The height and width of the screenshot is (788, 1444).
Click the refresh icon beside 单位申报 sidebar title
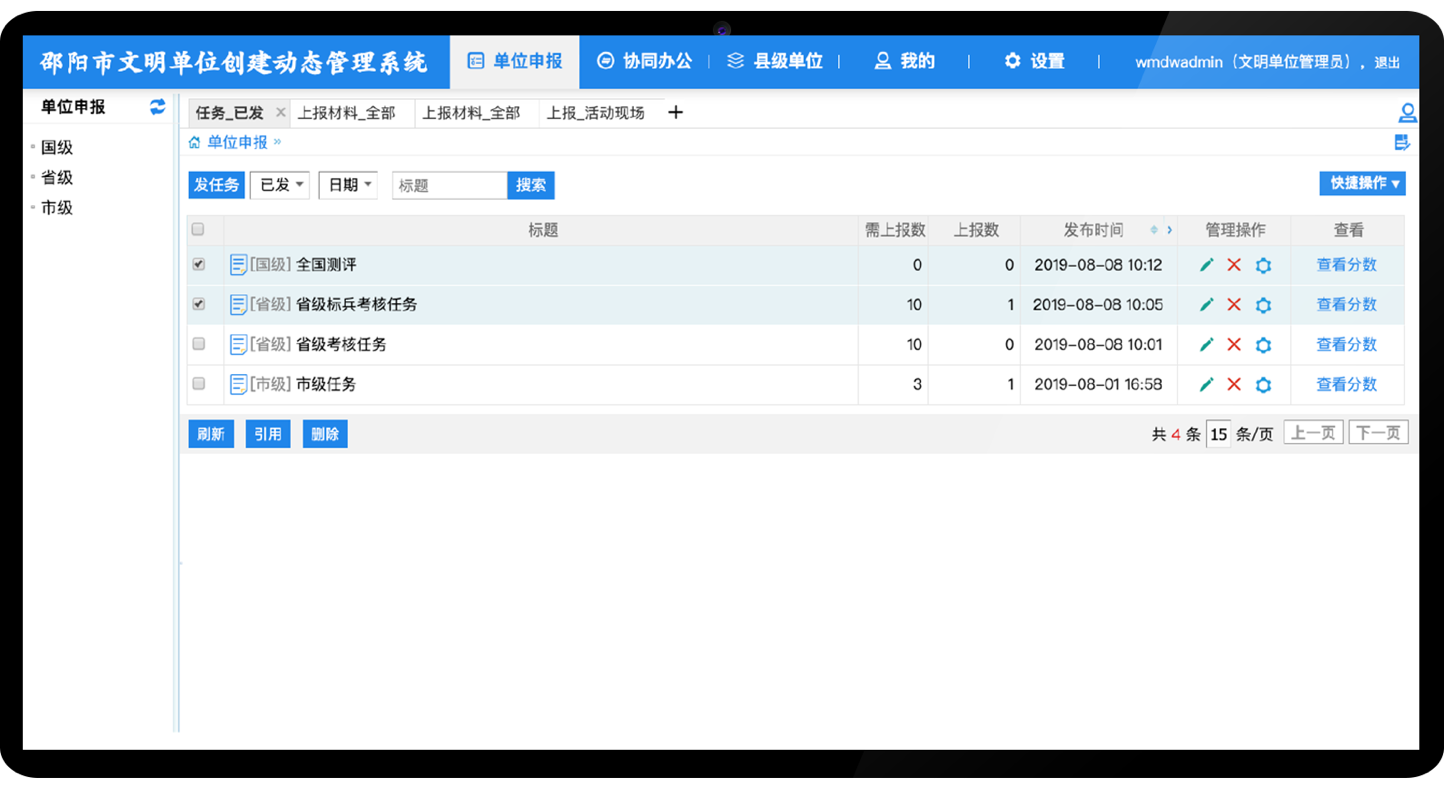(157, 107)
